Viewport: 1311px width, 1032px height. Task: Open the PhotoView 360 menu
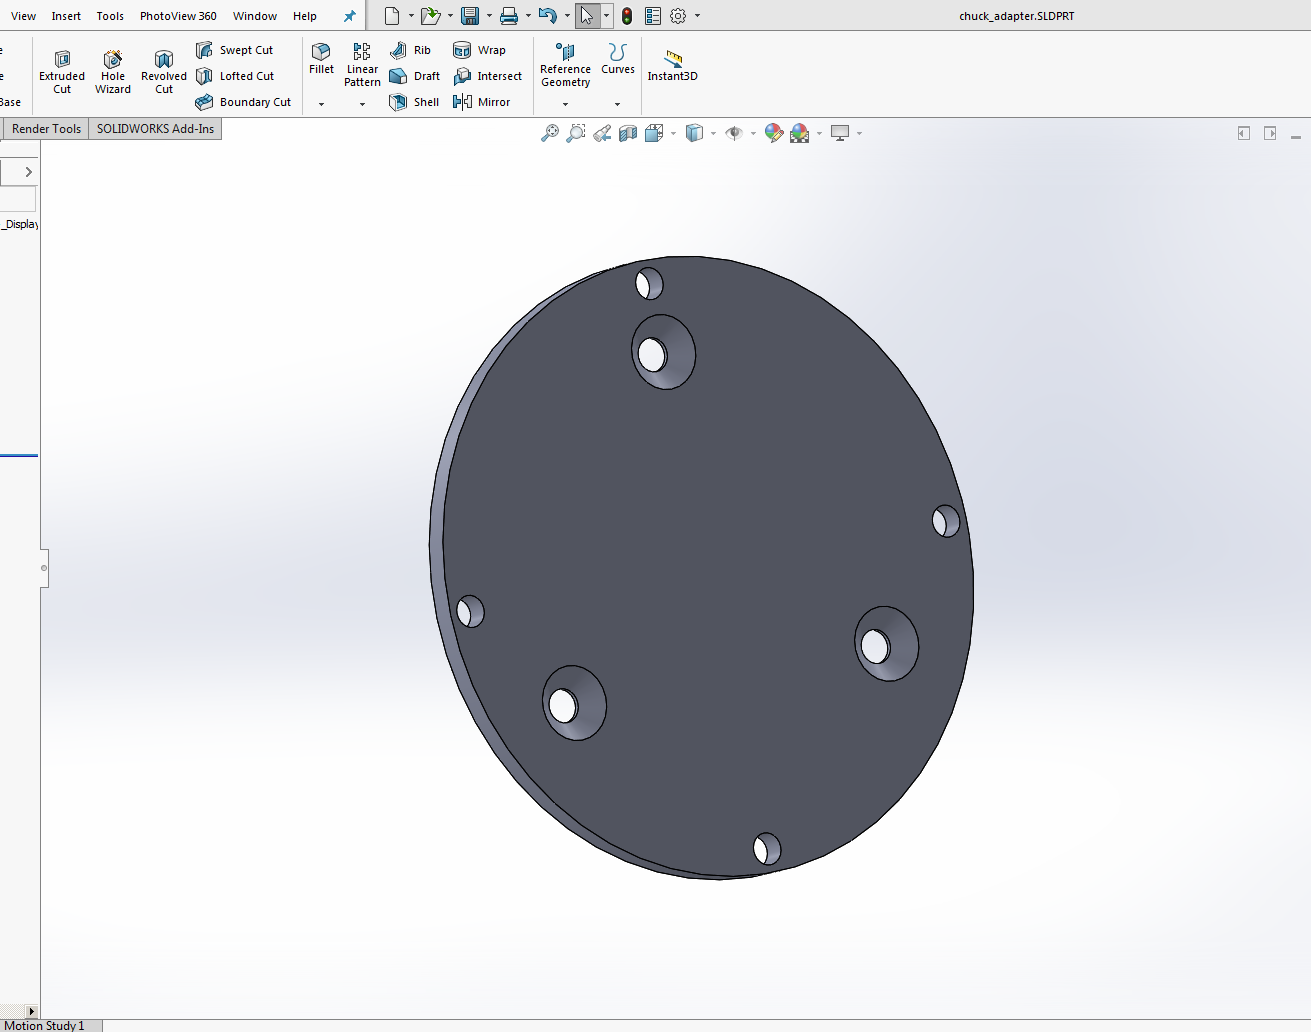point(178,16)
